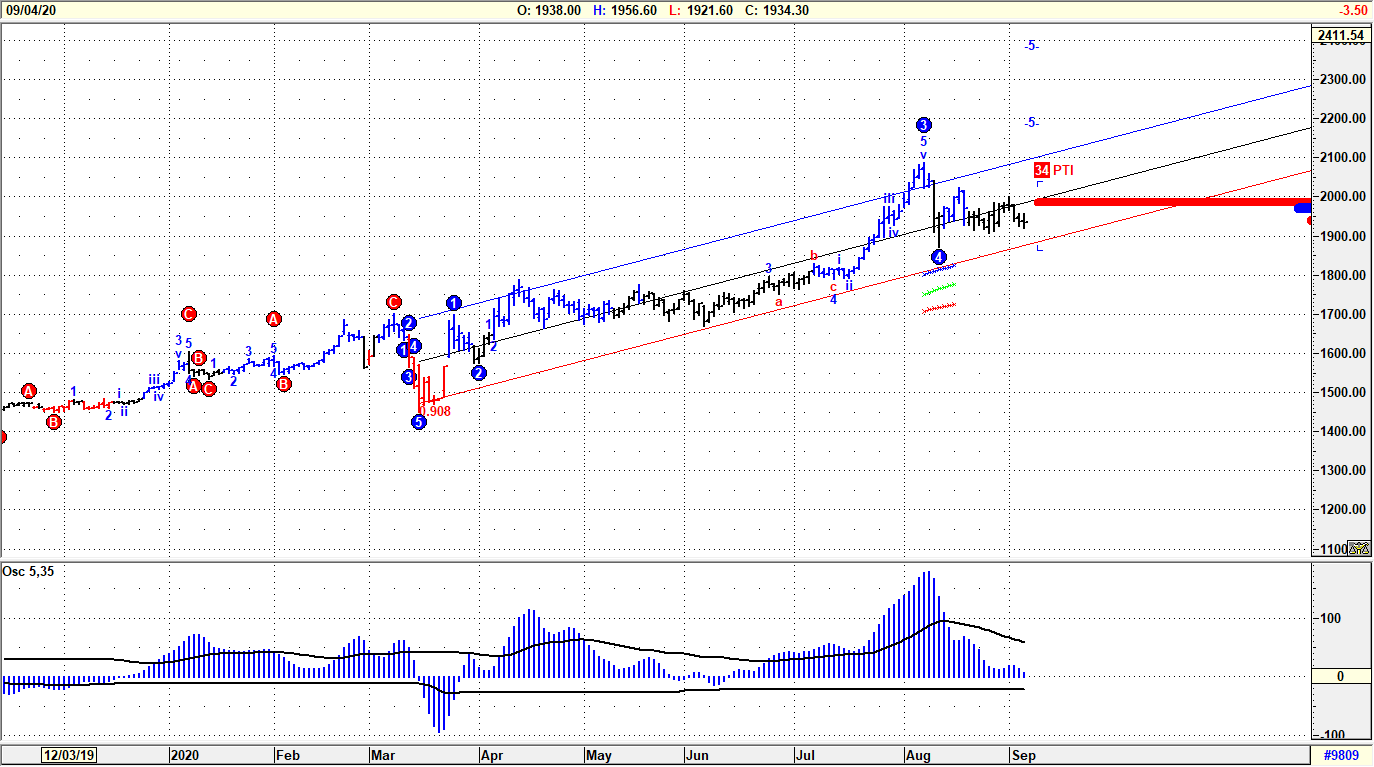Click the red dot marker on price axis
This screenshot has width=1374, height=767.
coord(1368,220)
